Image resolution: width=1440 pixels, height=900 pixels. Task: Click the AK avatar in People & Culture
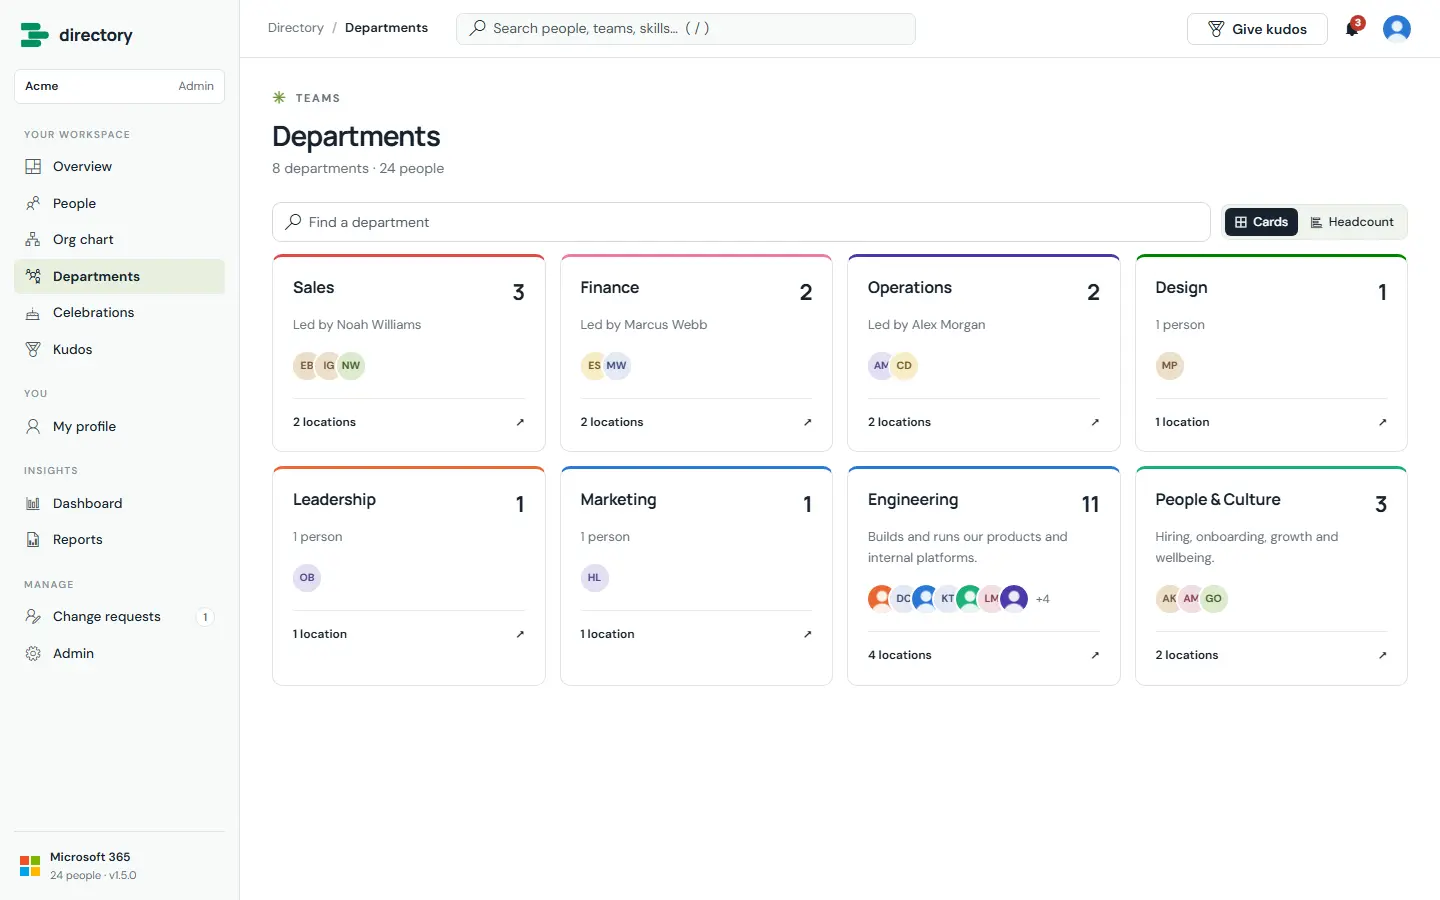pyautogui.click(x=1168, y=599)
